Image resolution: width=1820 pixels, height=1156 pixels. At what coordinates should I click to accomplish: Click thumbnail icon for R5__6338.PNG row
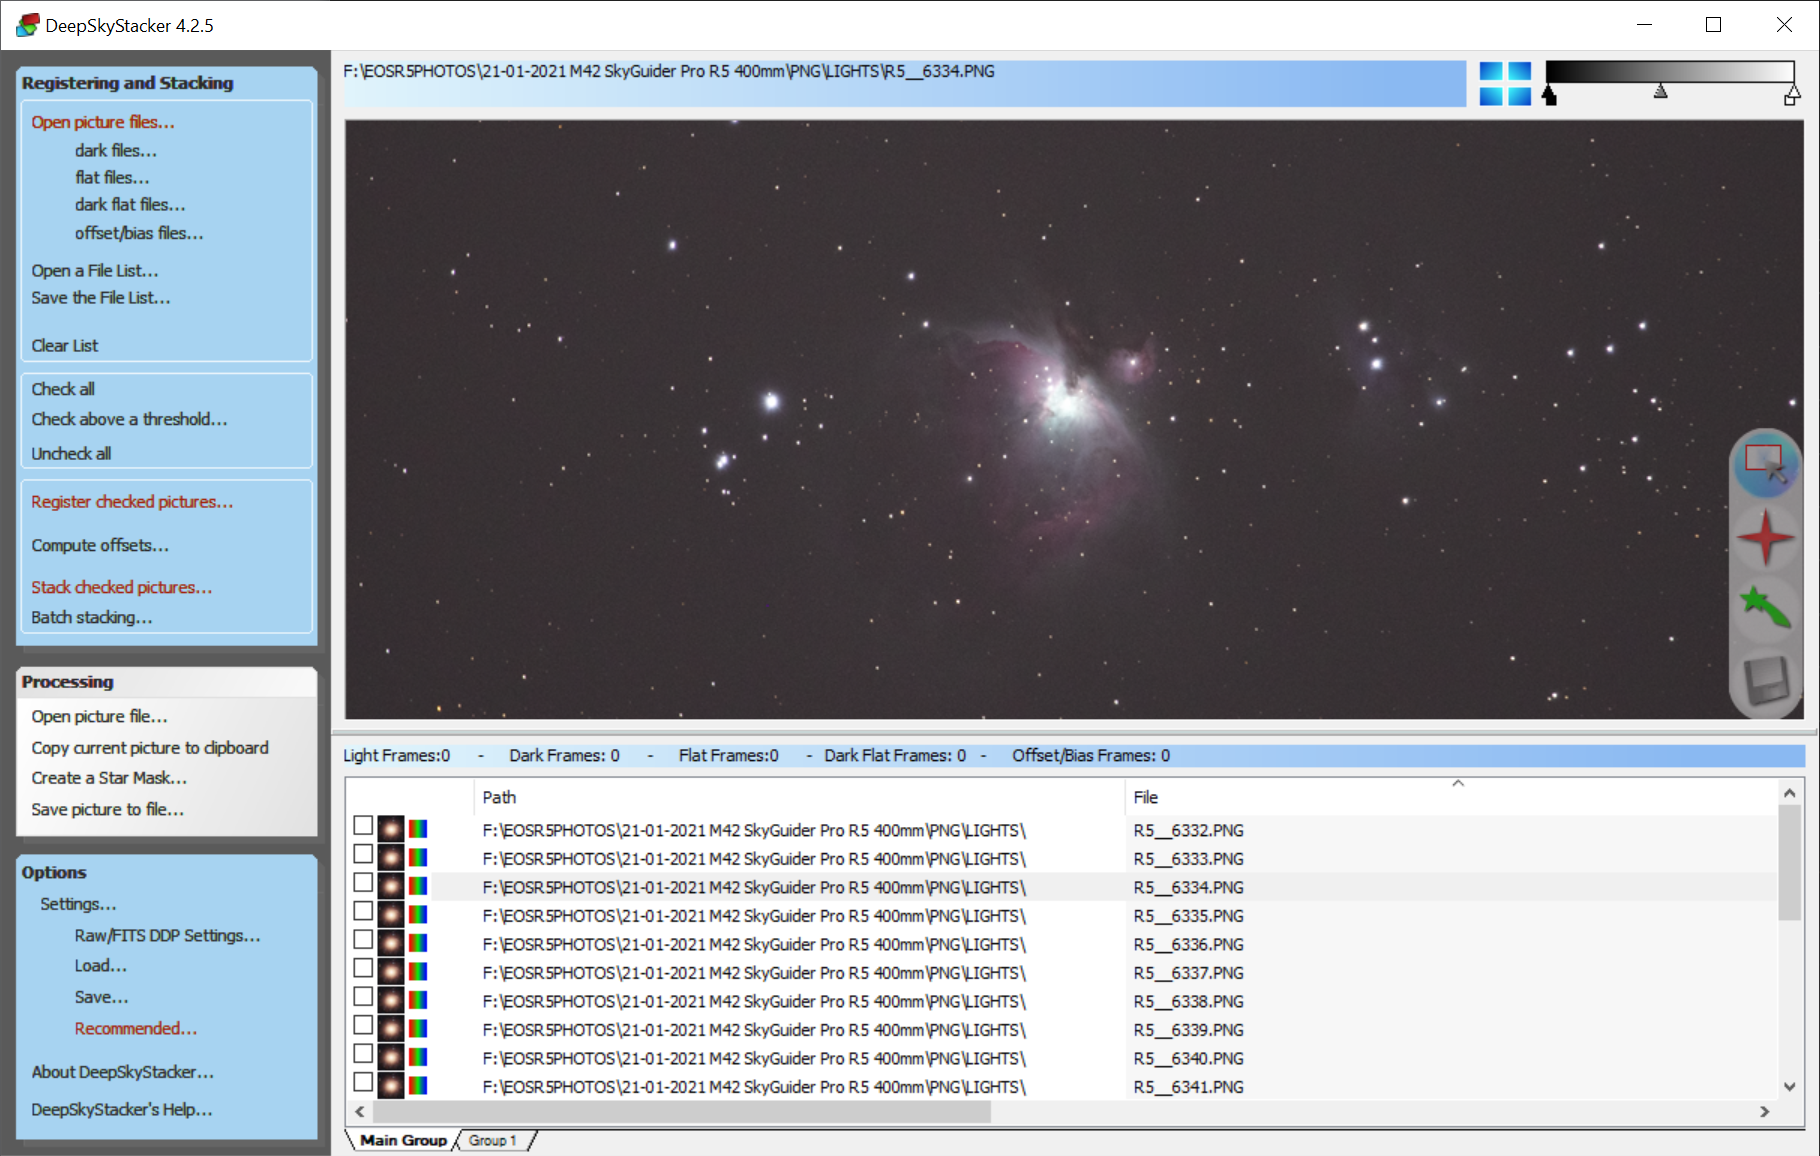point(391,1000)
